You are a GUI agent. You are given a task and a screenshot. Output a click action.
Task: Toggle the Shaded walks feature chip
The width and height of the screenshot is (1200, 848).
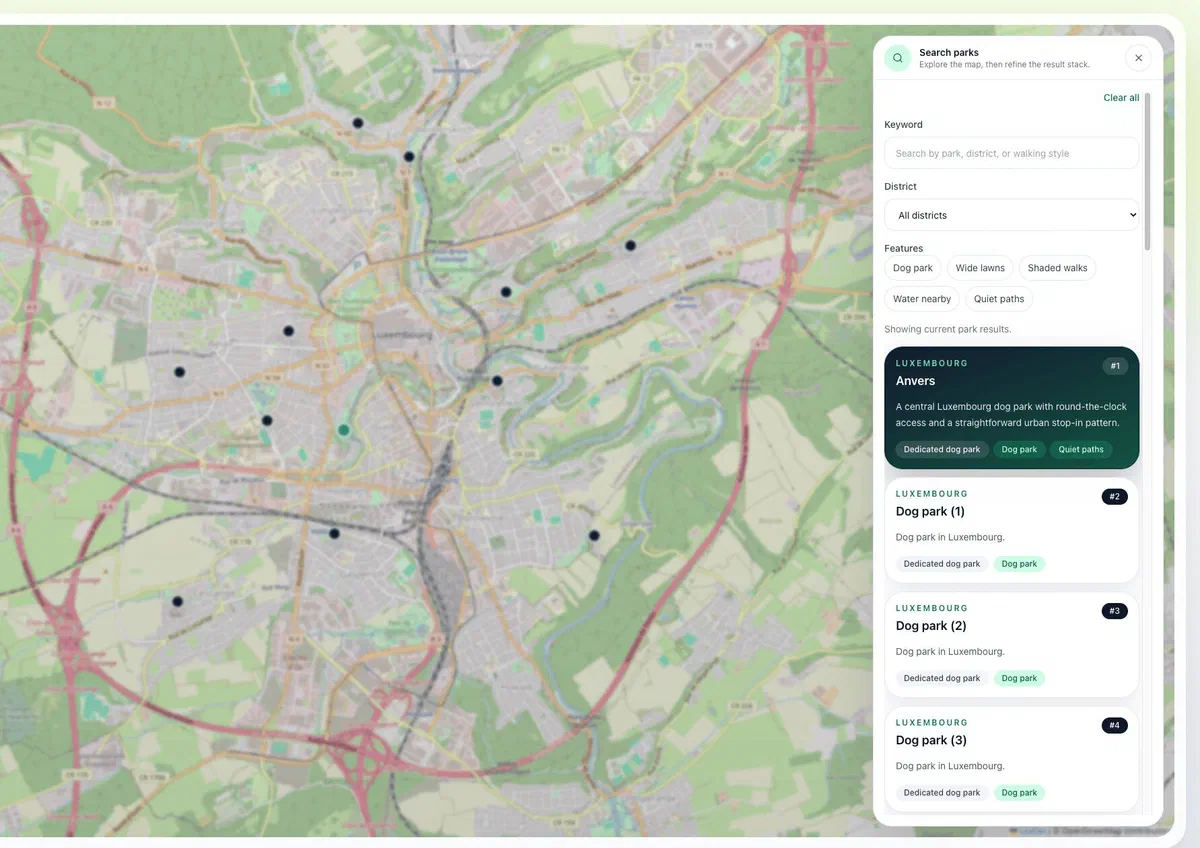tap(1057, 268)
